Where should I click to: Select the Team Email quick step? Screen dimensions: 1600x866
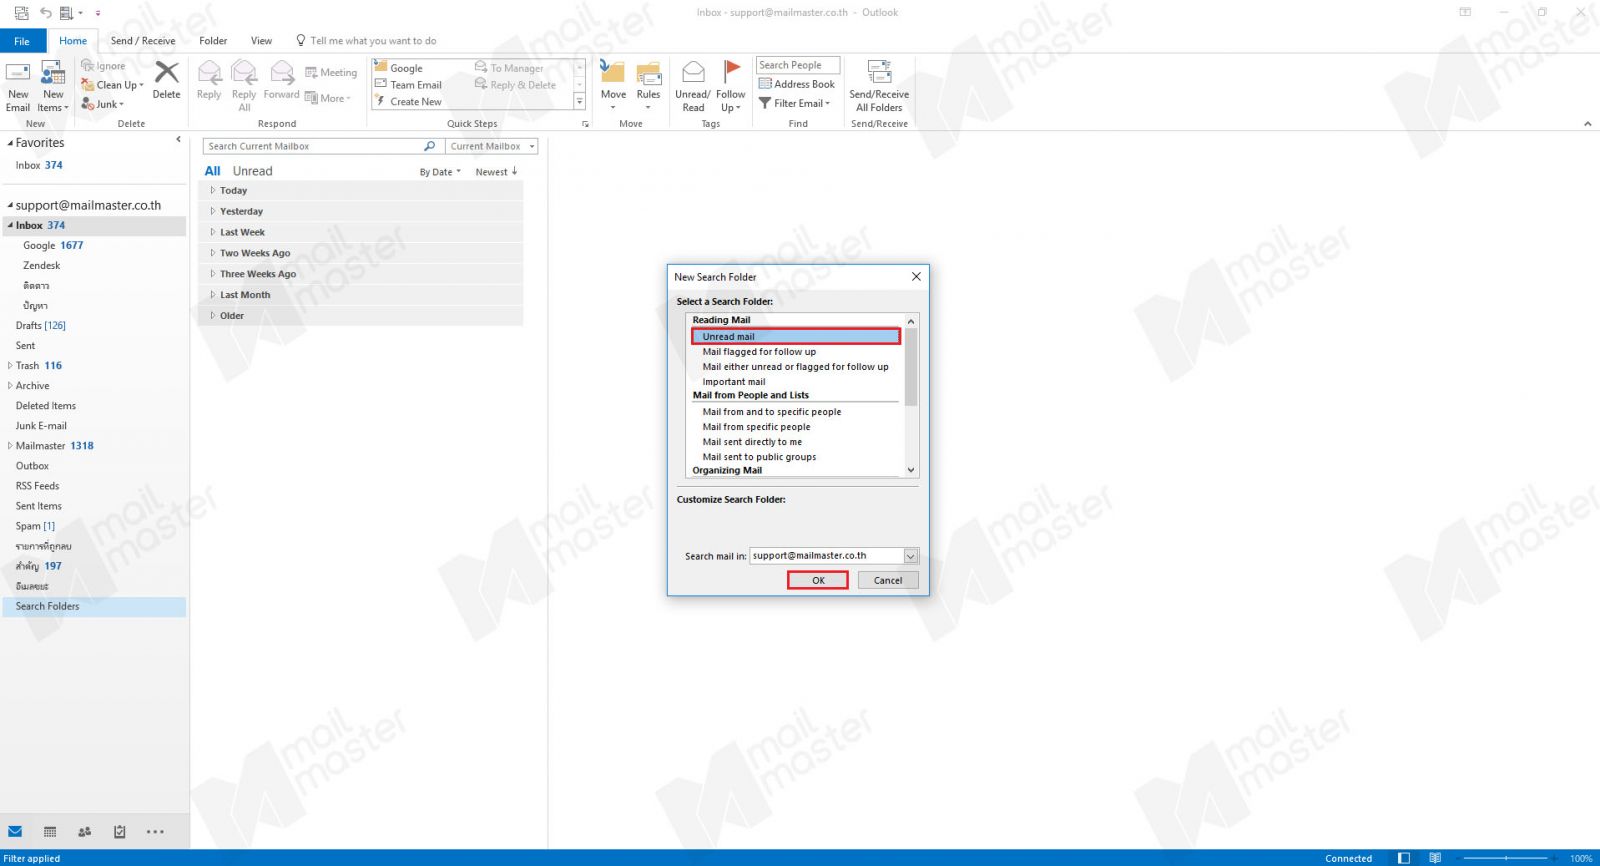click(x=408, y=85)
